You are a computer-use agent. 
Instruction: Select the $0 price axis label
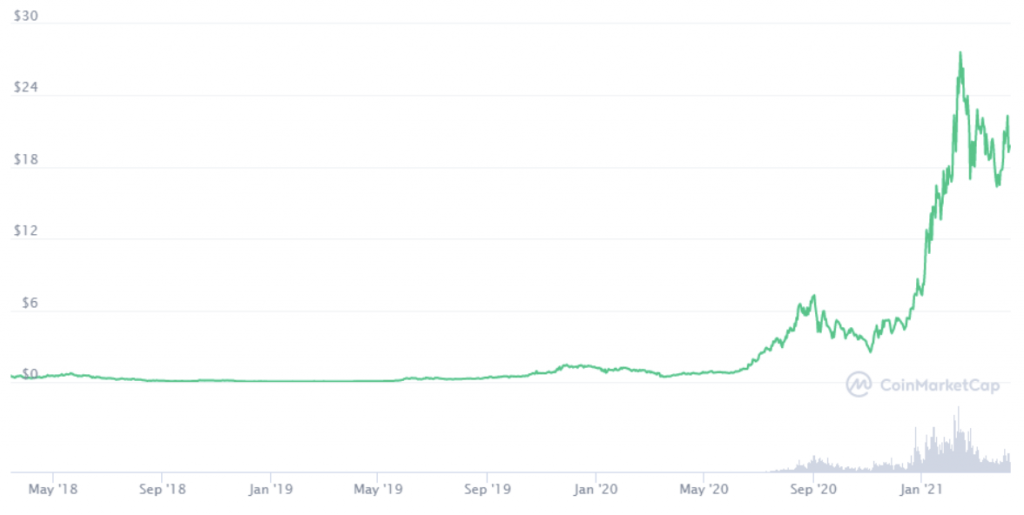(x=30, y=374)
